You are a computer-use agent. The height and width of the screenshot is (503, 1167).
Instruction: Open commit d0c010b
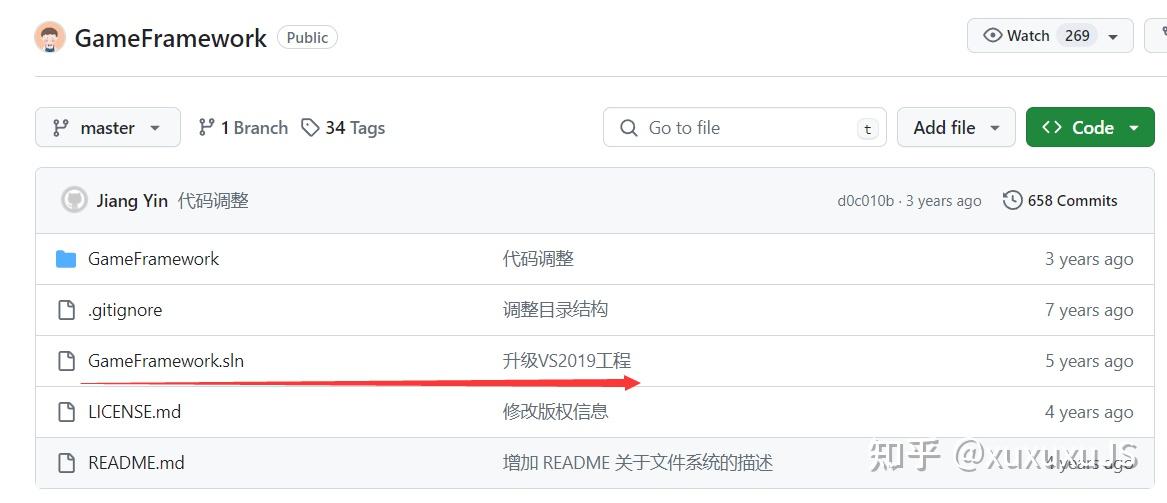pos(865,201)
